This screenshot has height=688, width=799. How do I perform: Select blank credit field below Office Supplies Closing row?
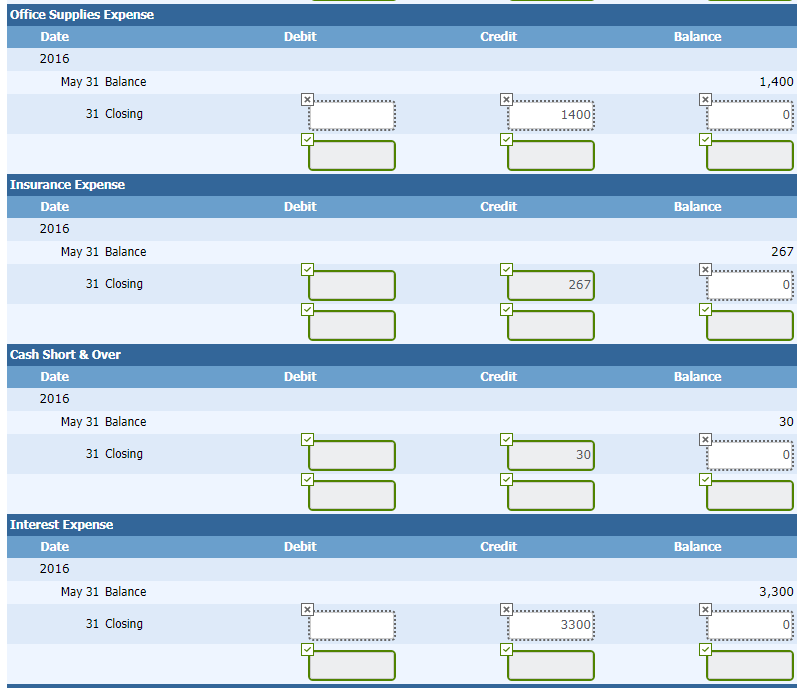point(551,155)
